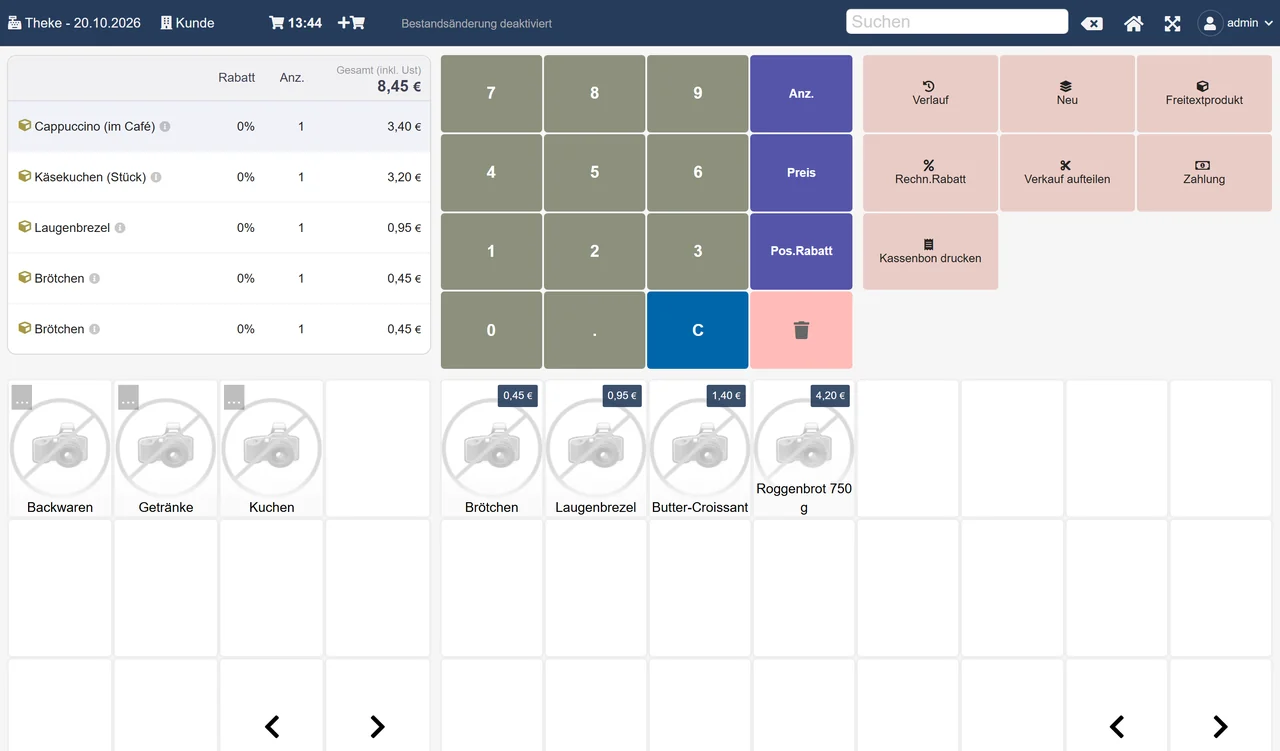
Task: Toggle fullscreen mode icon
Action: point(1172,23)
